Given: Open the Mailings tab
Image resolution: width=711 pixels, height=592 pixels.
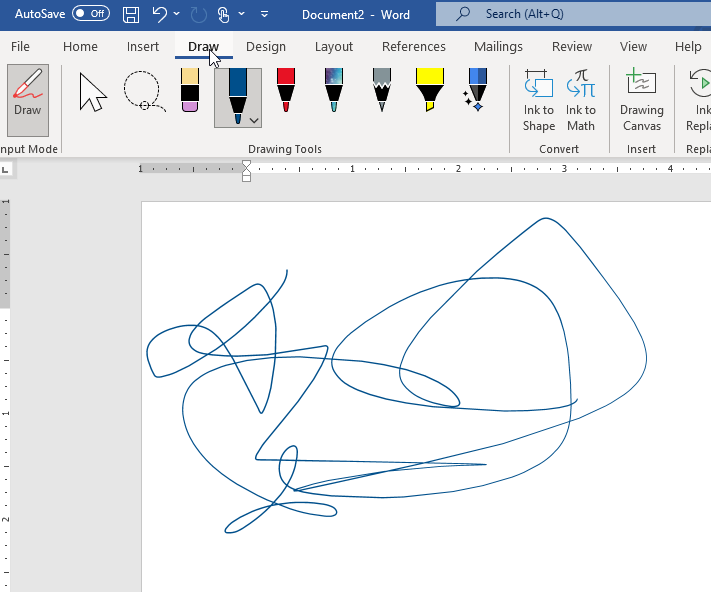Looking at the screenshot, I should (x=498, y=47).
